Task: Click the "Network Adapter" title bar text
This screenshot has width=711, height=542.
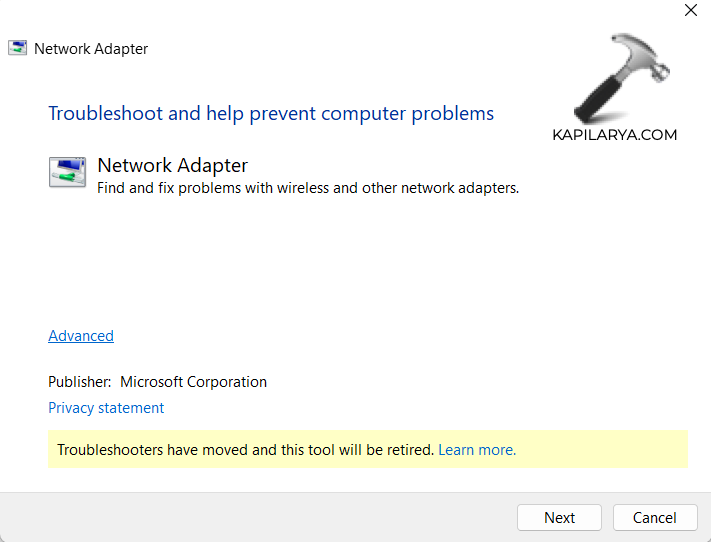Action: pos(91,48)
